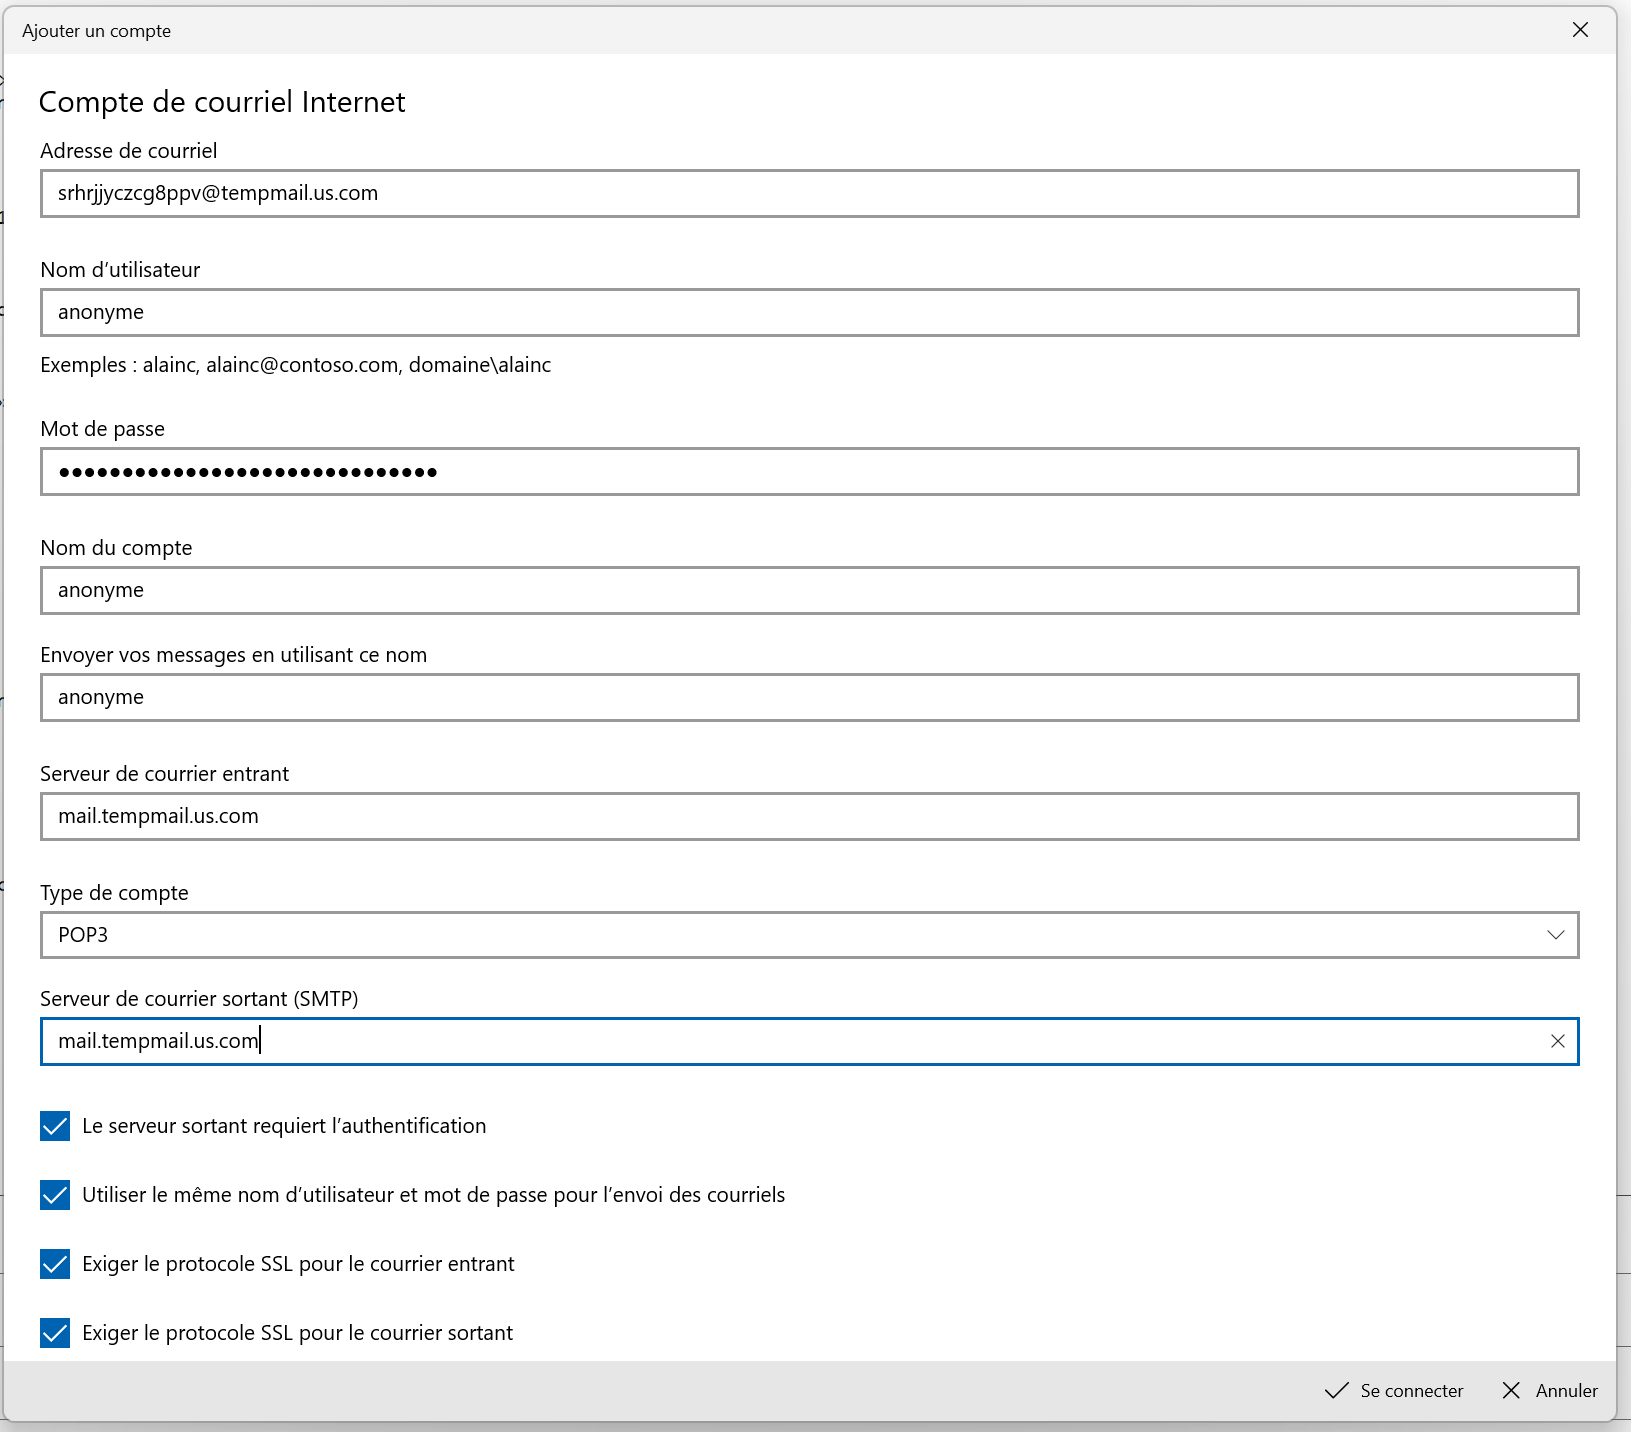Focus the Serveur de courrier entrant field
The width and height of the screenshot is (1631, 1432).
click(808, 816)
